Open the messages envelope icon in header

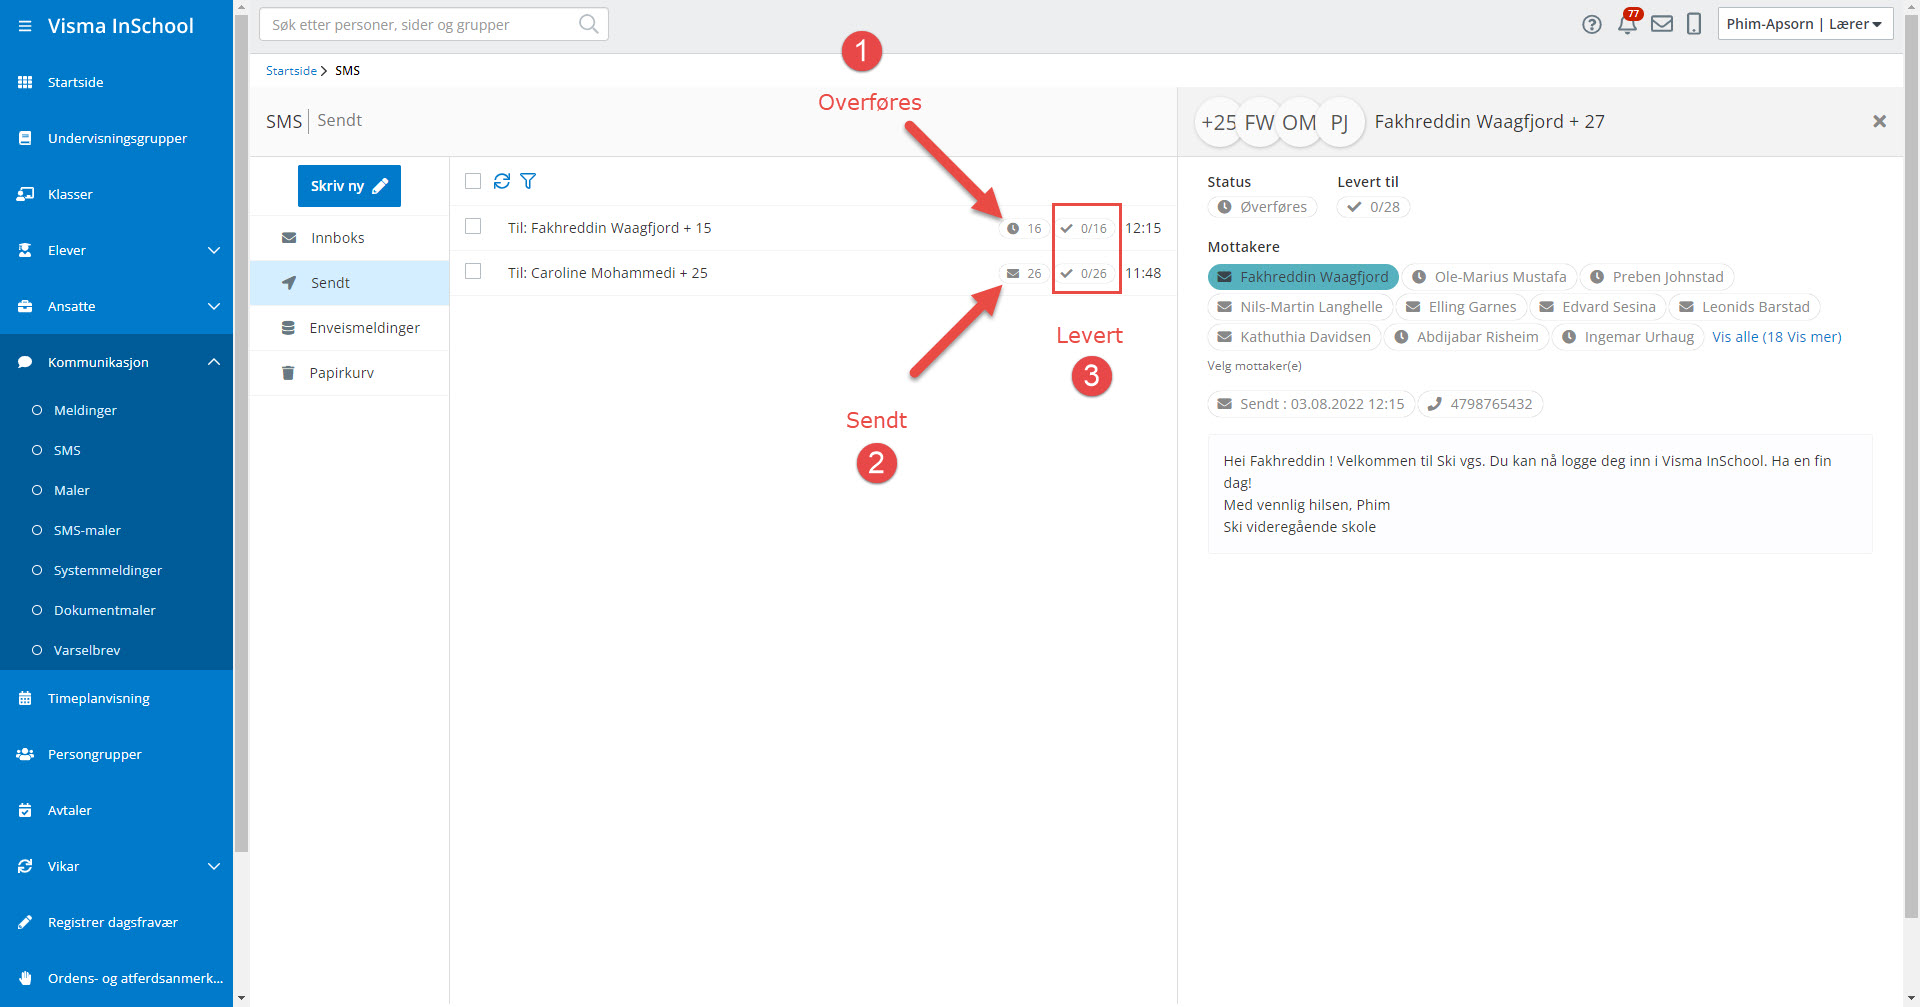(x=1662, y=24)
